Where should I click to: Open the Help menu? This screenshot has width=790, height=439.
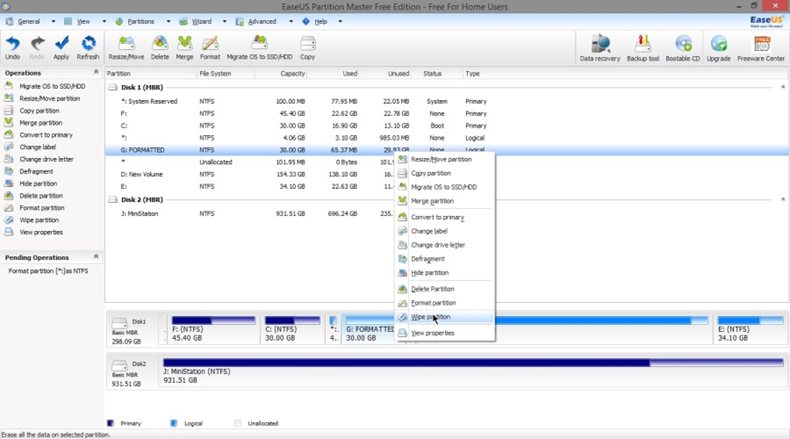[321, 22]
